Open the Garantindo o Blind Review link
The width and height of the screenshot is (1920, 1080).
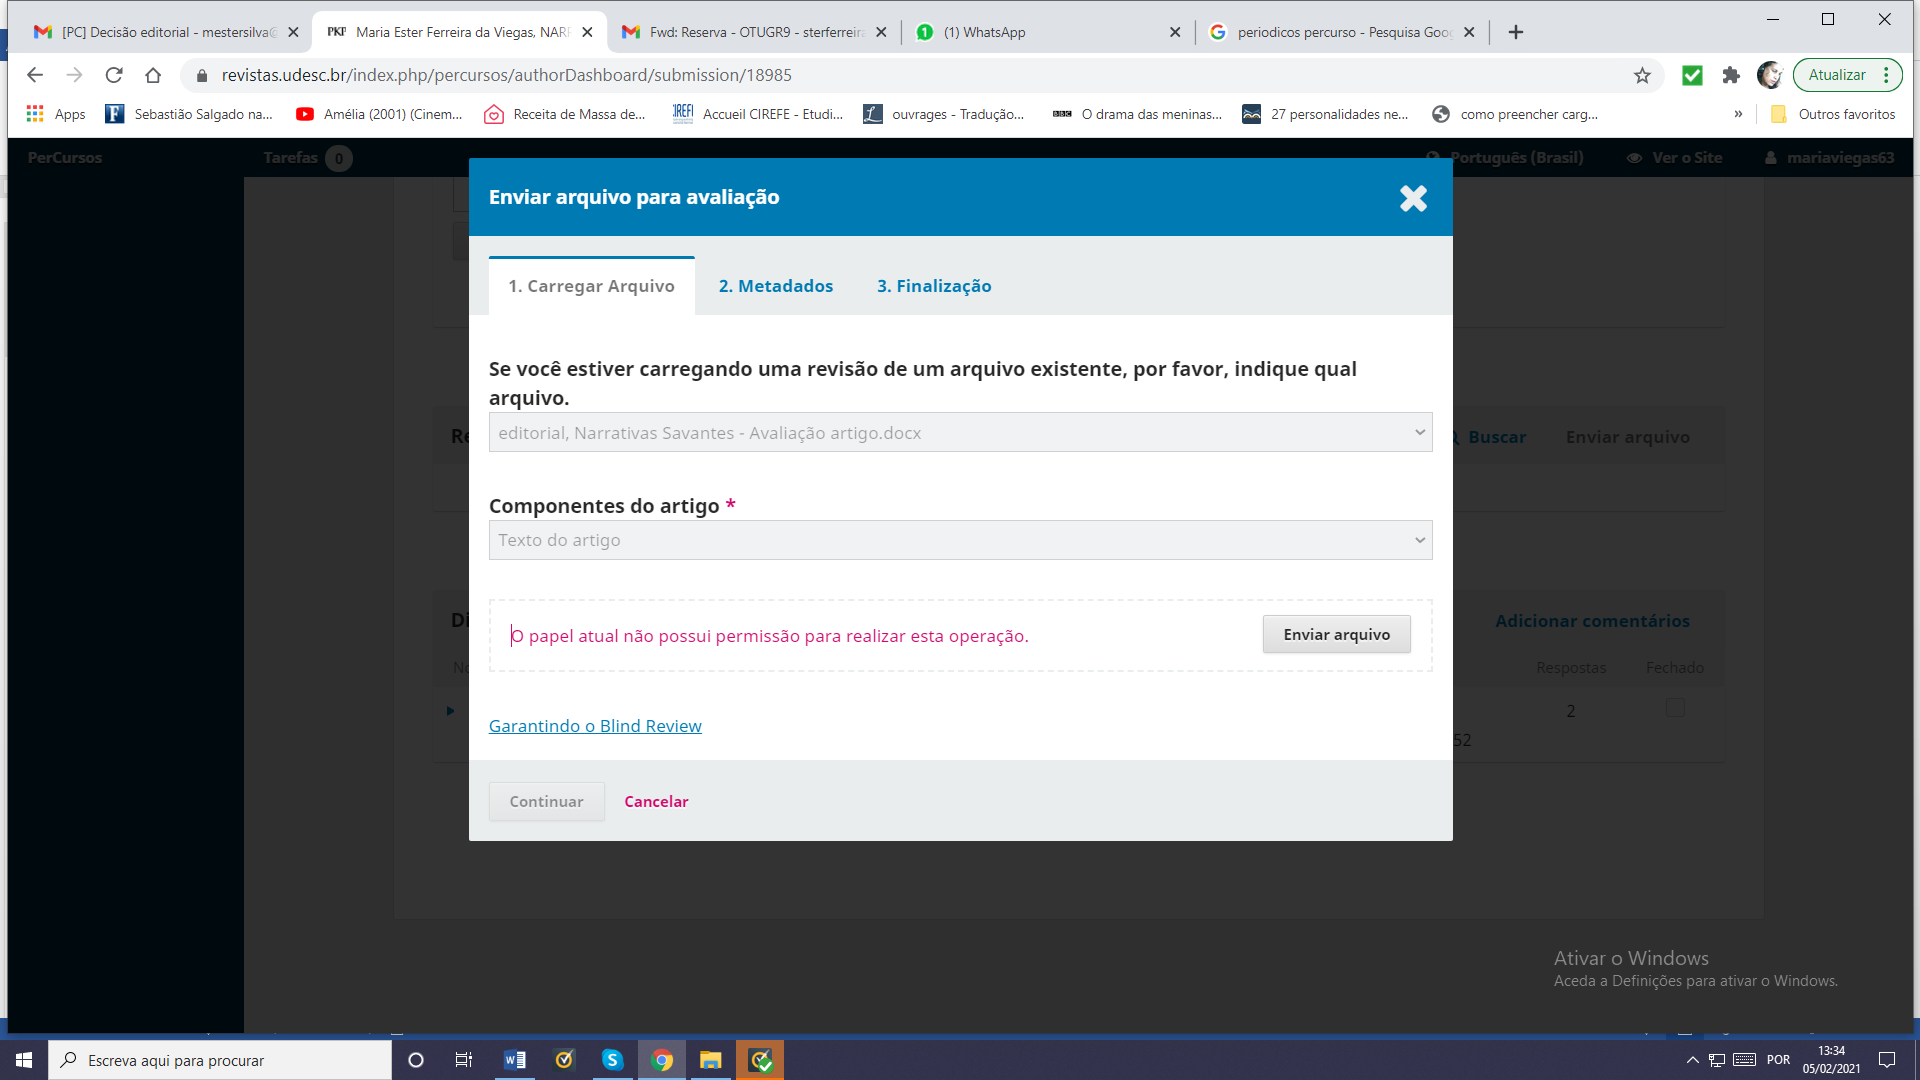[x=595, y=726]
